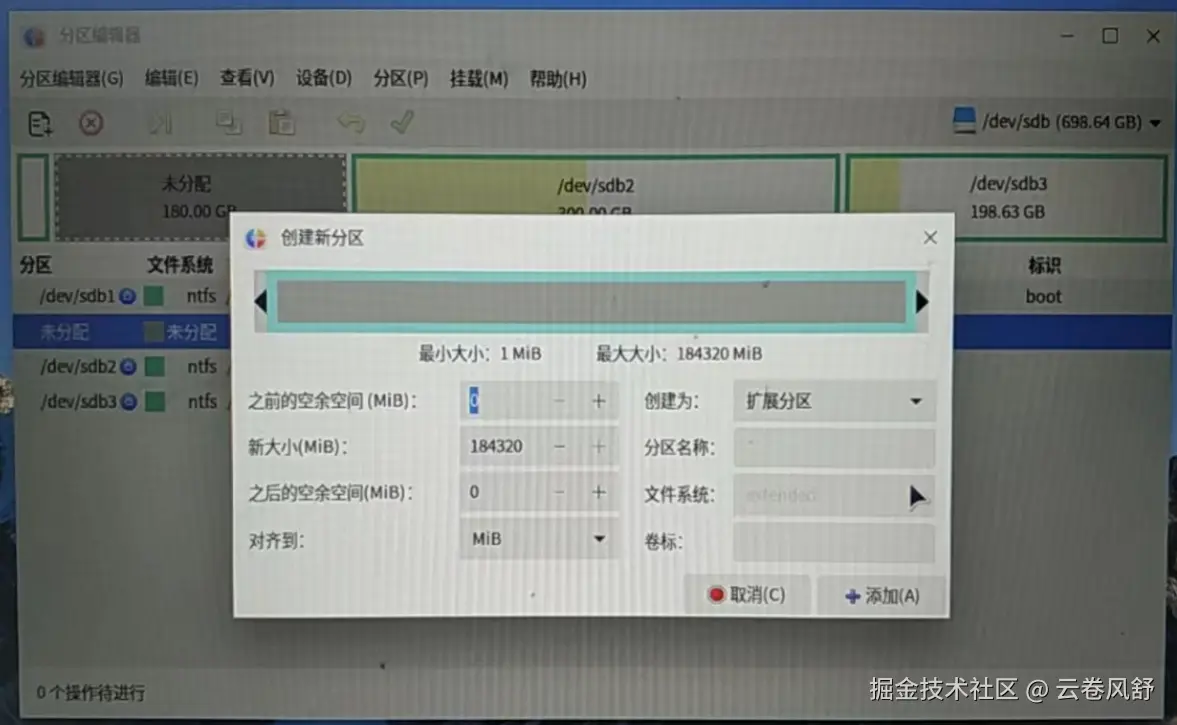Click the lock icon next to /dev/sdb1
This screenshot has width=1177, height=725.
[128, 296]
